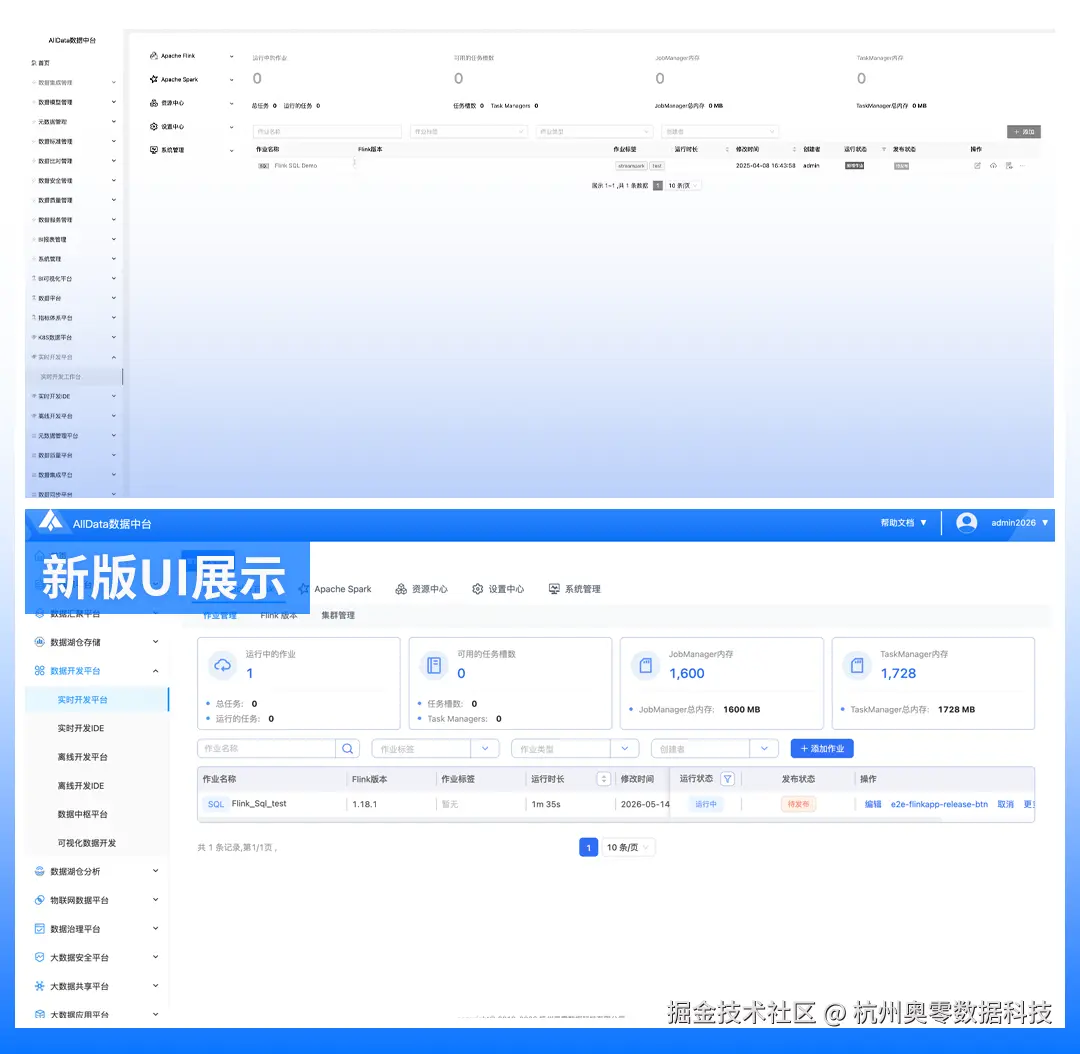
Task: Click the 数据湖仓分析 sidebar icon
Action: click(39, 871)
